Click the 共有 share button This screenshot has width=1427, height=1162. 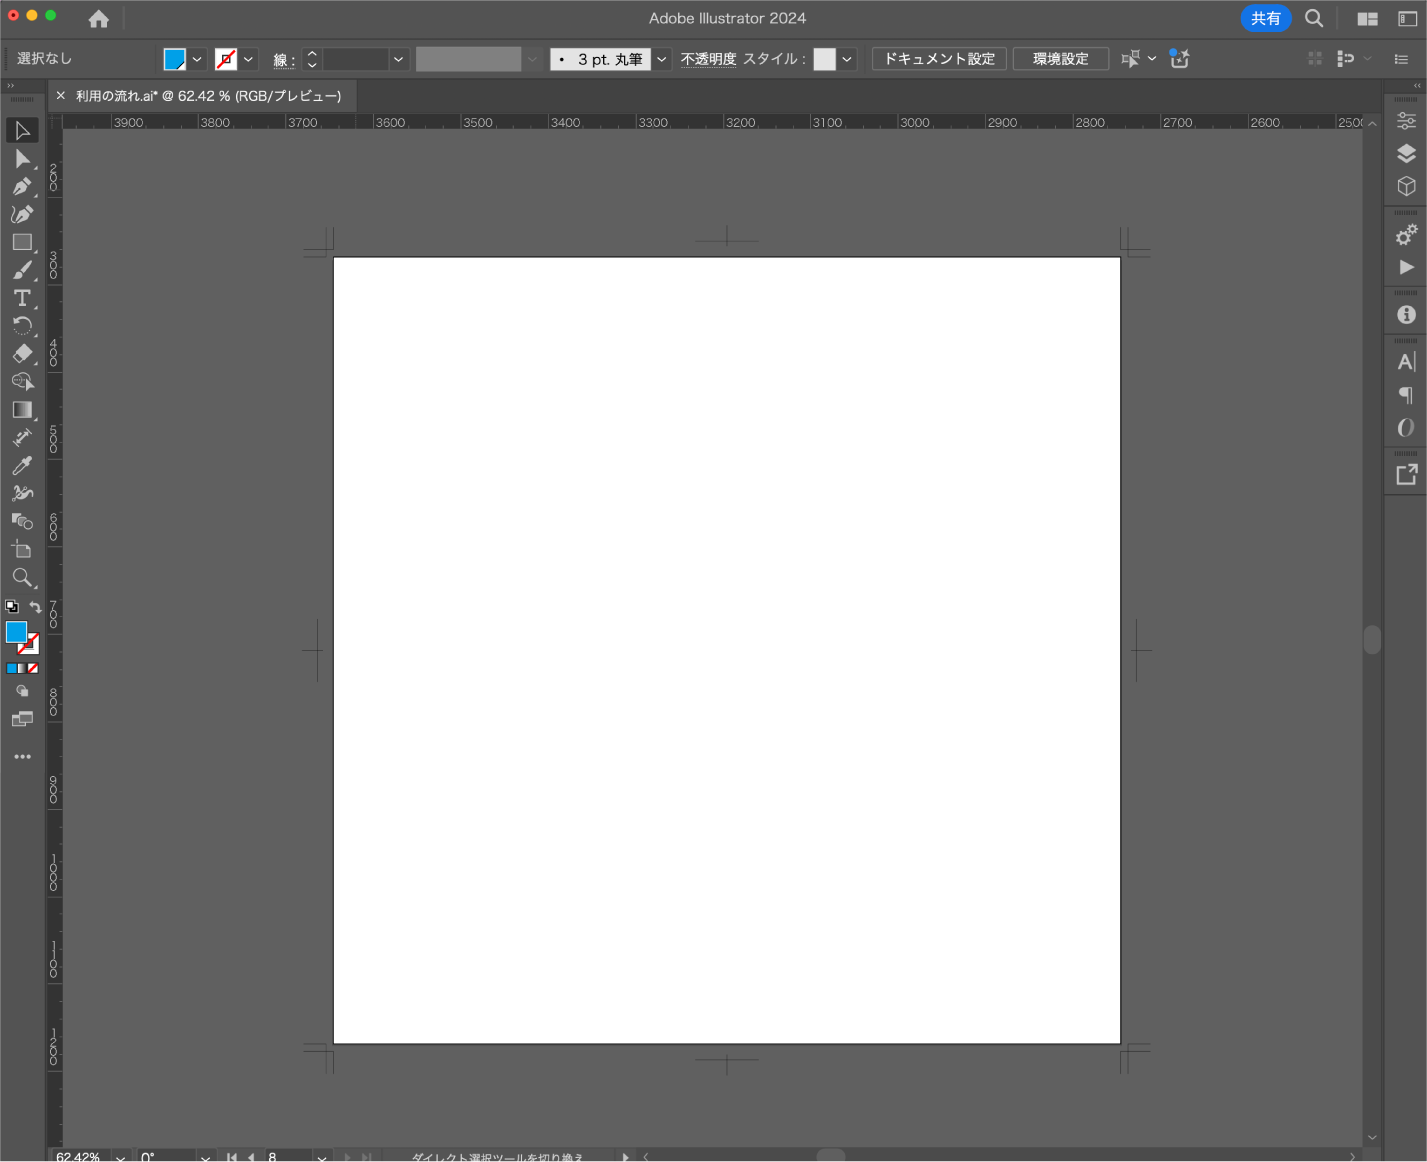[x=1265, y=18]
